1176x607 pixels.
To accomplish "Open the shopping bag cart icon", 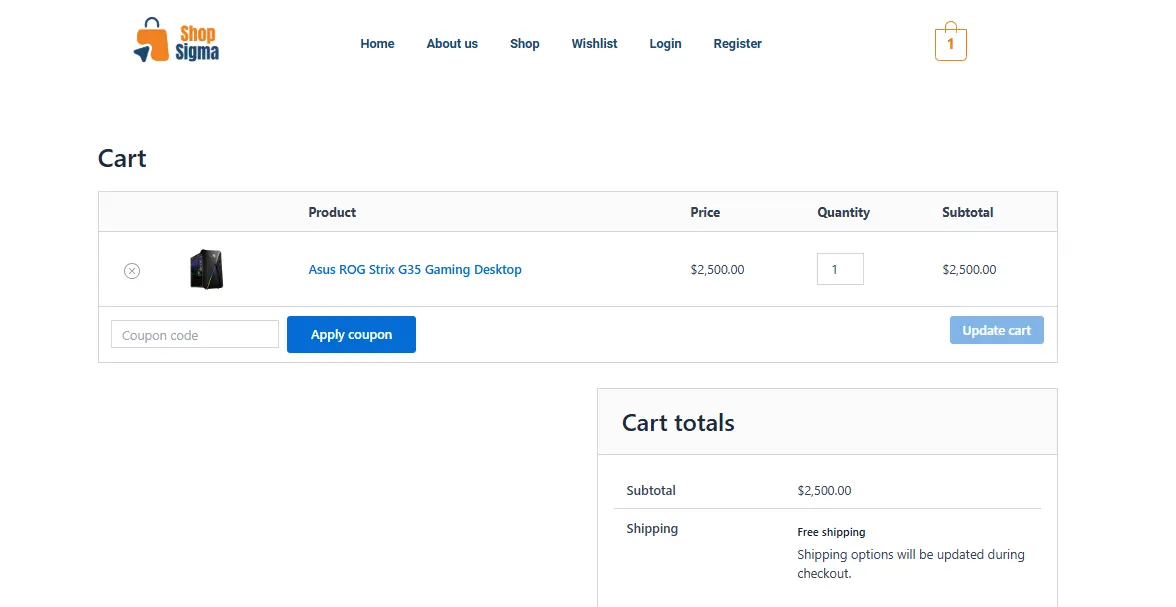I will tap(950, 41).
